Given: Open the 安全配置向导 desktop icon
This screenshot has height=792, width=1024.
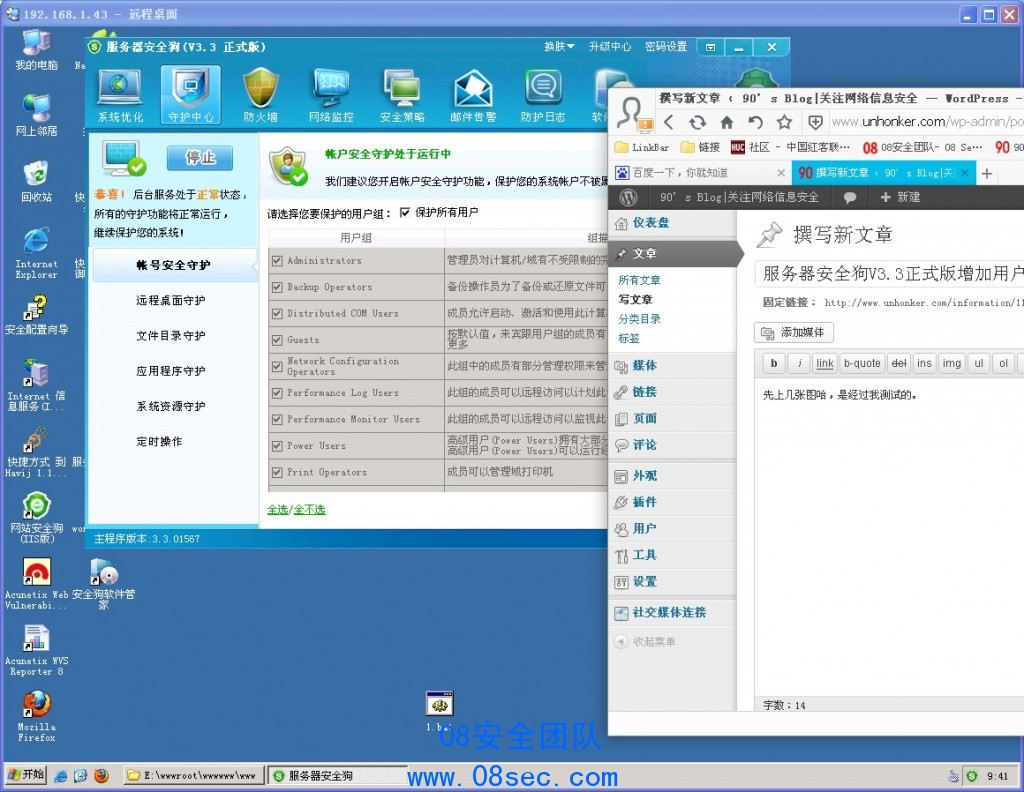Looking at the screenshot, I should click(x=37, y=315).
